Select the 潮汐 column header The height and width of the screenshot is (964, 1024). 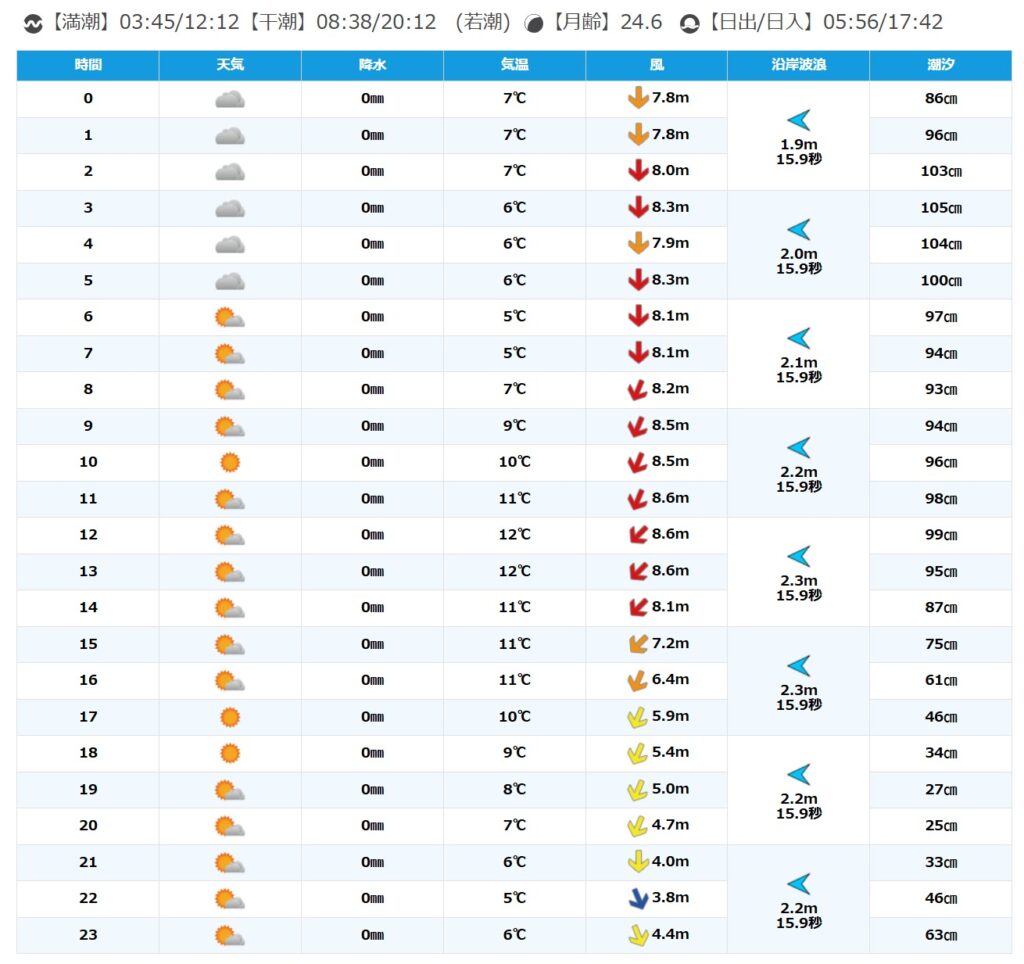(940, 65)
